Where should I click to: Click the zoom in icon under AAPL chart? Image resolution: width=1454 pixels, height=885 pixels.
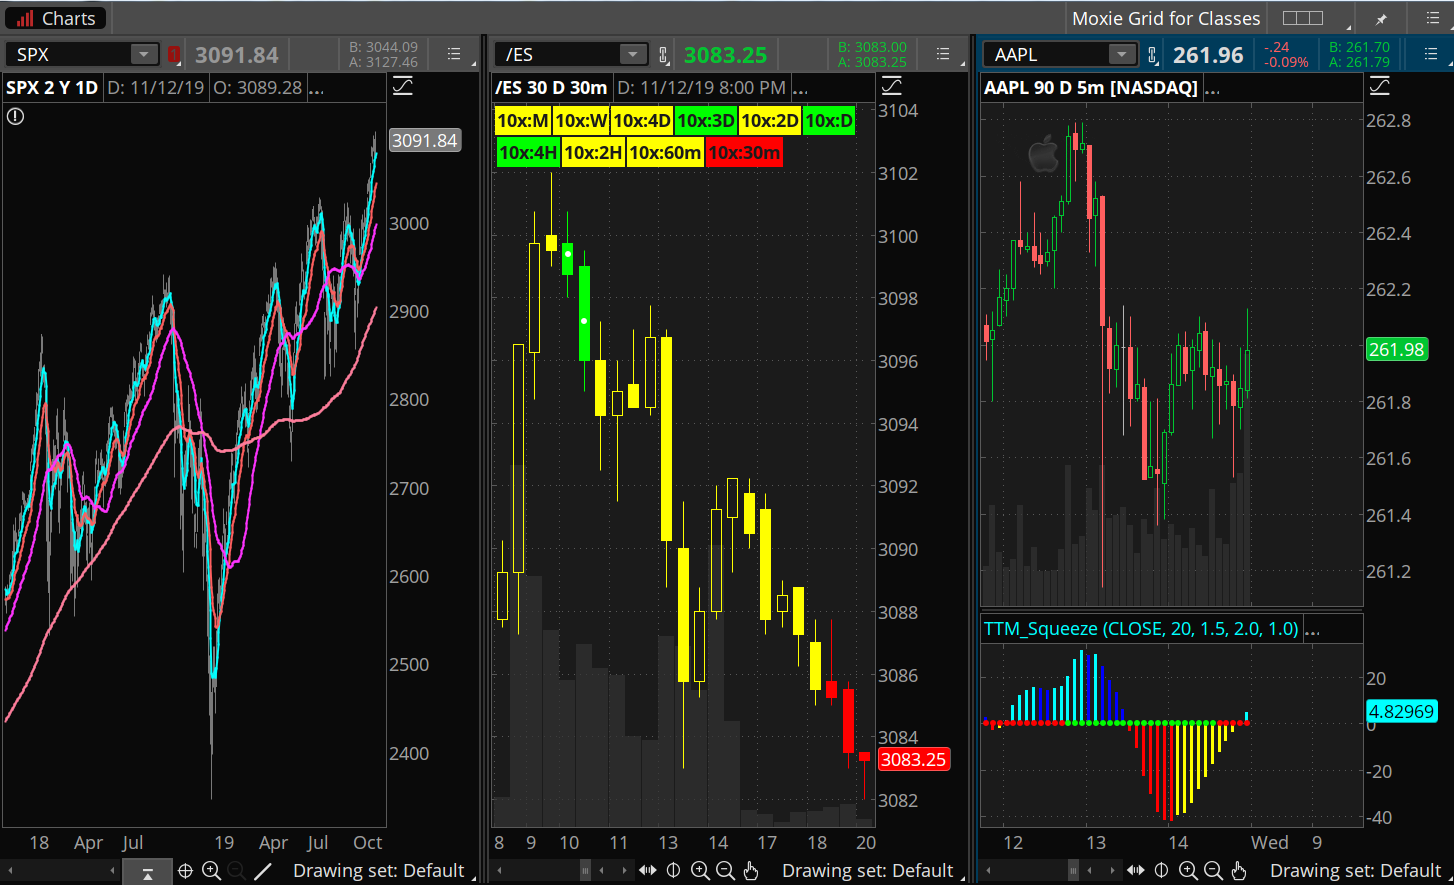(1188, 871)
